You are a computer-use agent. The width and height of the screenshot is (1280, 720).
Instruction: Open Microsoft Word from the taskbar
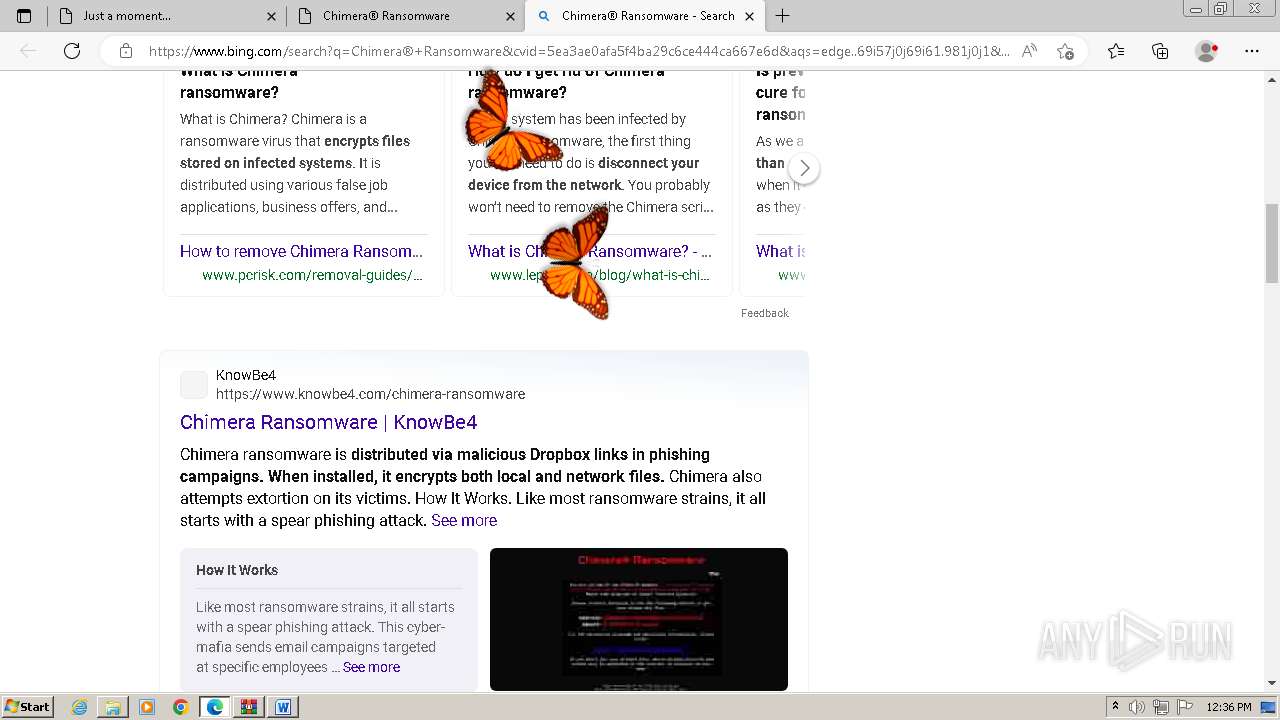coord(283,707)
